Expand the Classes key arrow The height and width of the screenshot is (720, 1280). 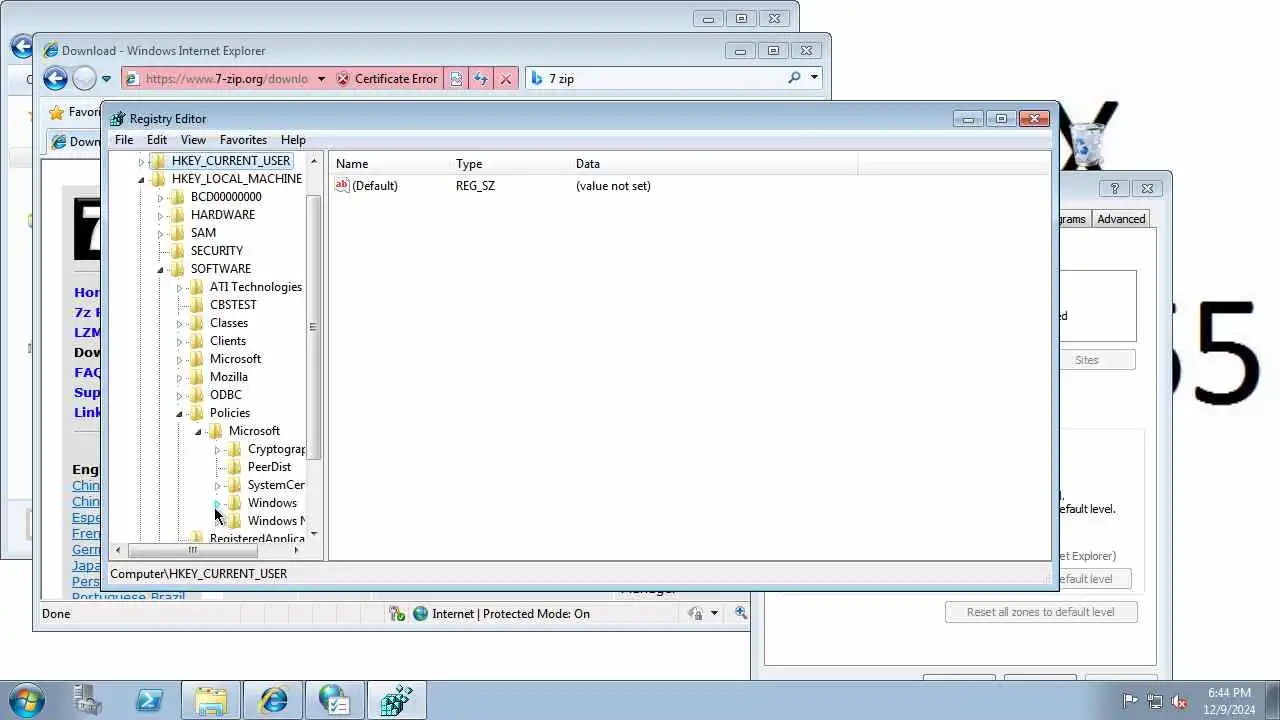pos(179,323)
